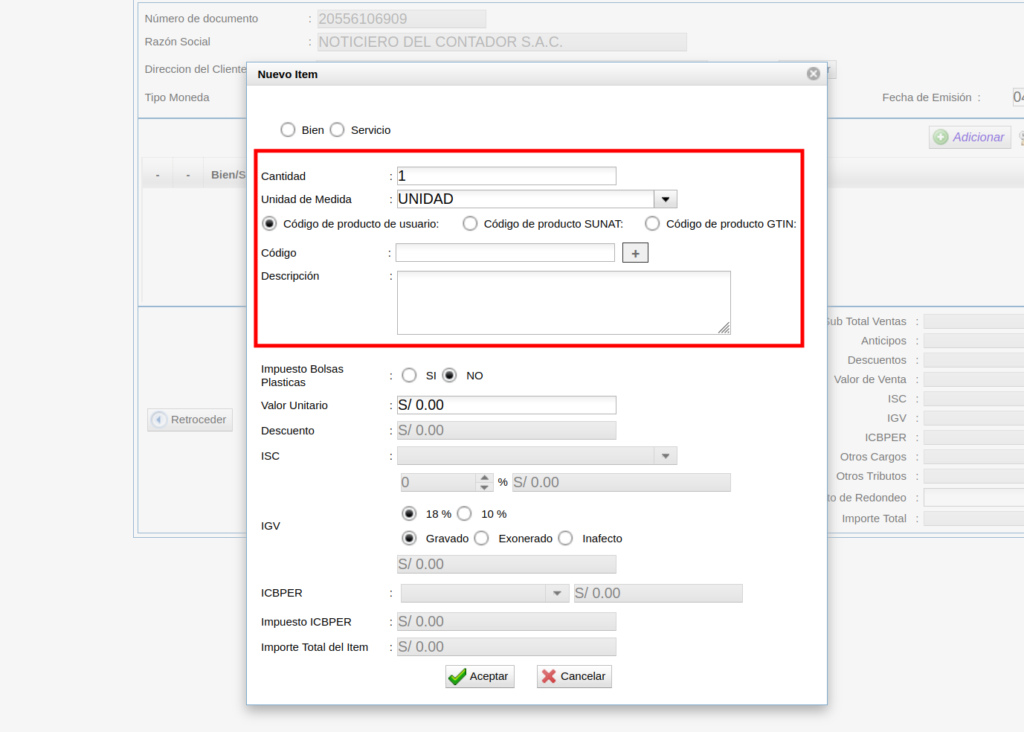The image size is (1024, 732).
Task: Expand the ISC type dropdown
Action: pos(666,456)
